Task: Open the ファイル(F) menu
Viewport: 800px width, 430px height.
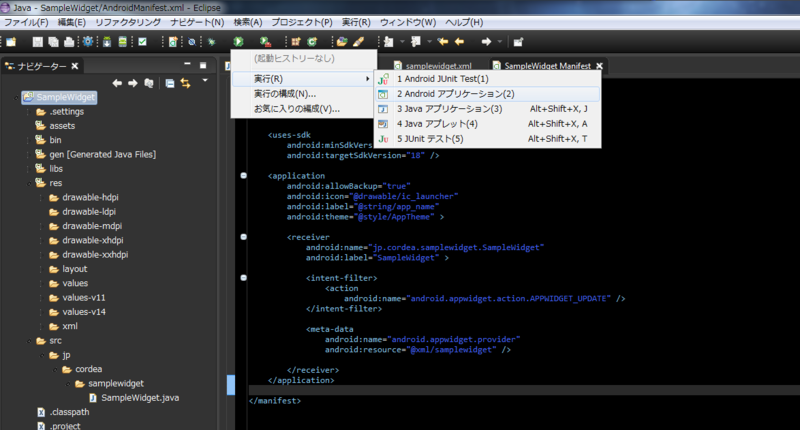Action: 26,22
